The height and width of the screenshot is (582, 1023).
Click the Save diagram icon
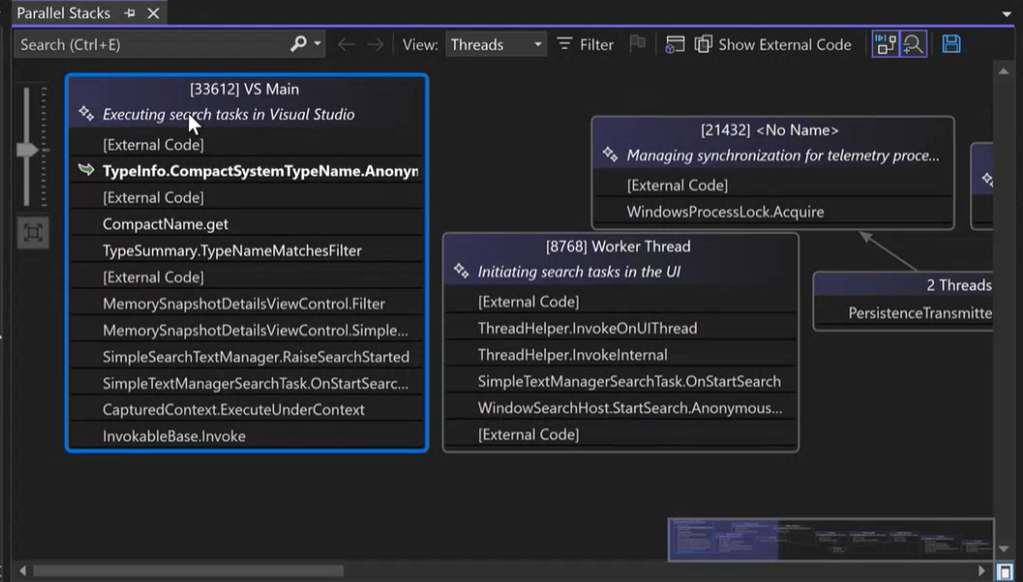point(951,44)
